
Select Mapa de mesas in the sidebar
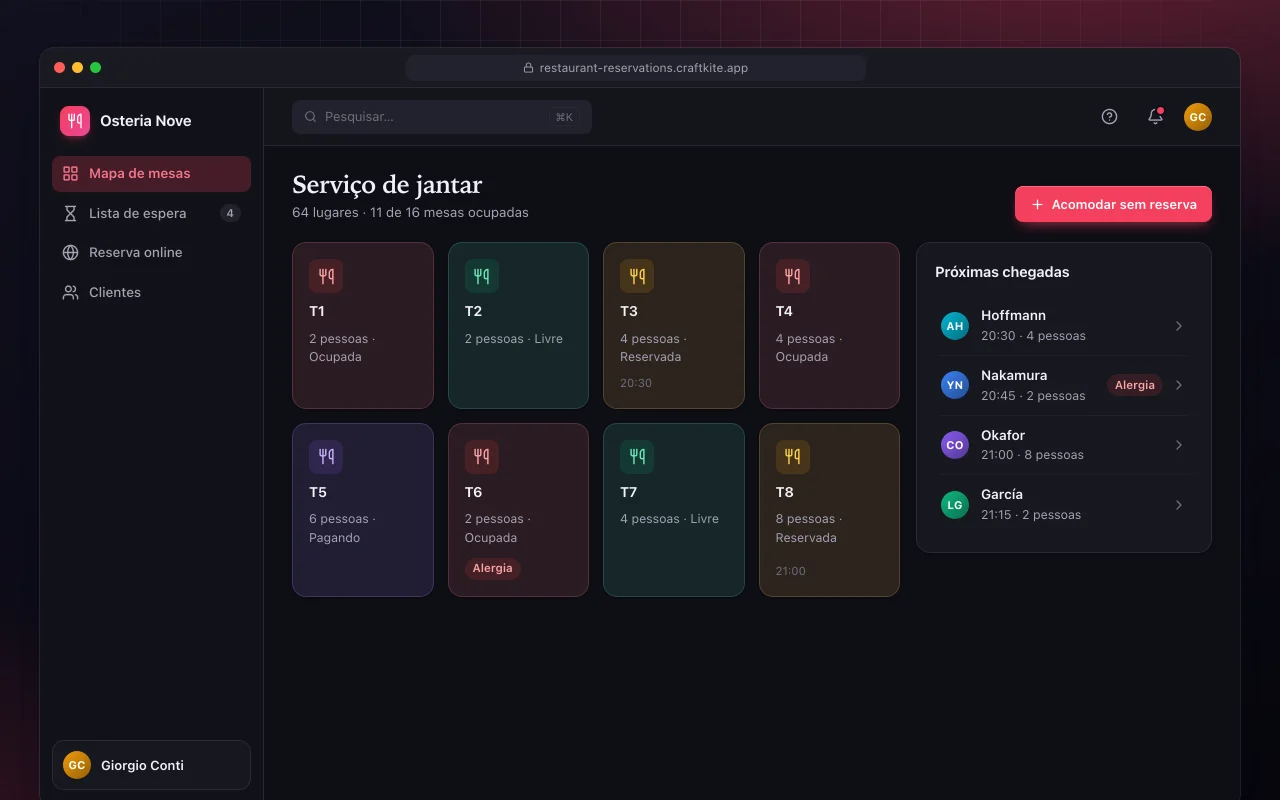(151, 174)
